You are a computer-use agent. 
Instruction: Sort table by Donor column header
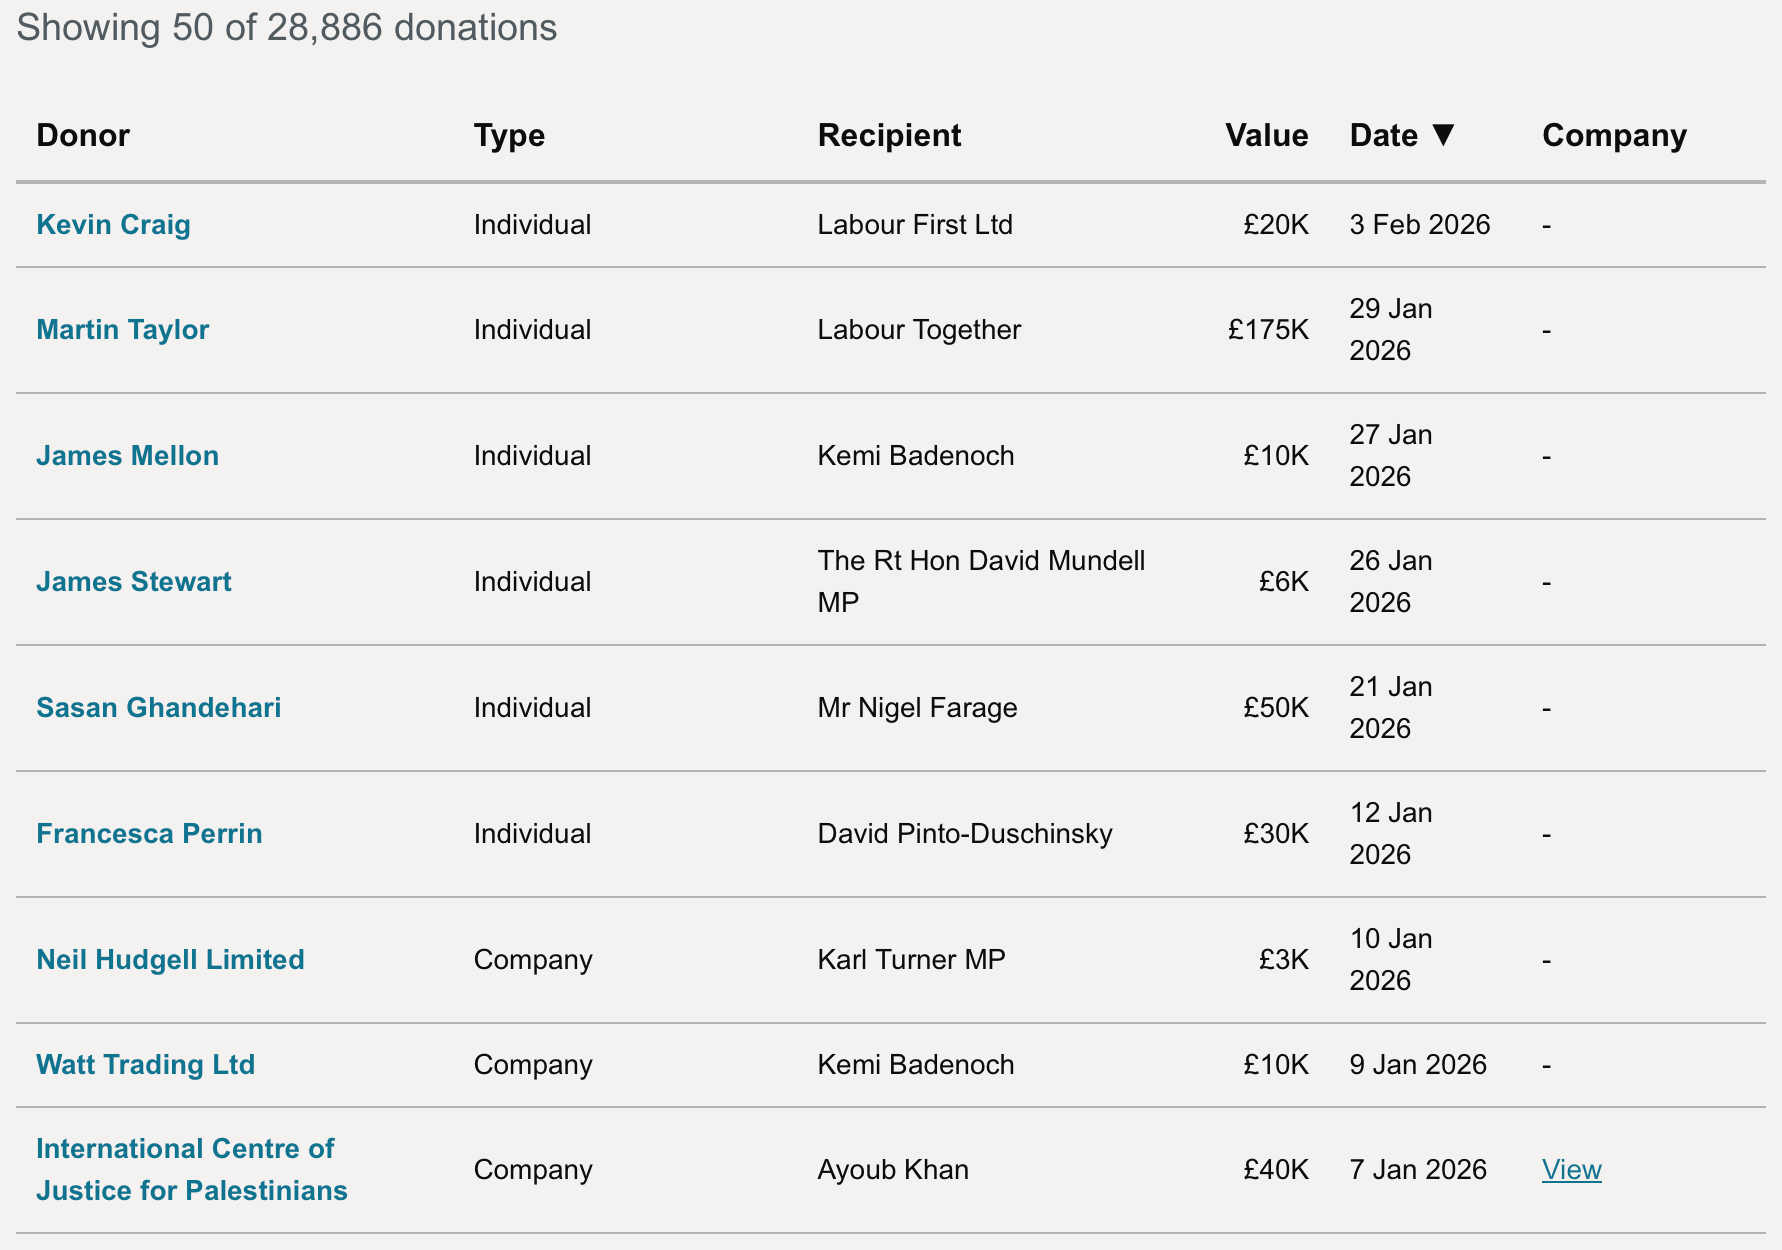pyautogui.click(x=83, y=135)
